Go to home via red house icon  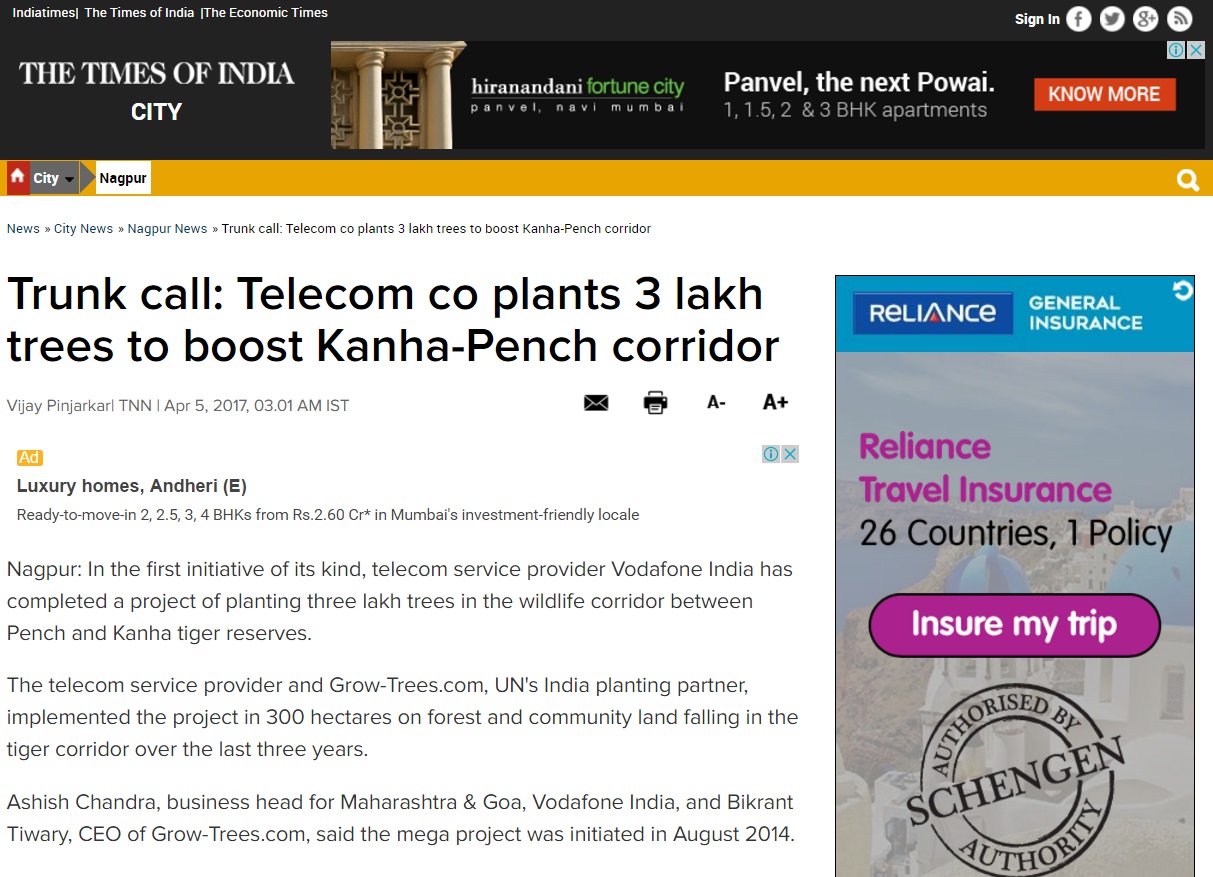[x=17, y=177]
